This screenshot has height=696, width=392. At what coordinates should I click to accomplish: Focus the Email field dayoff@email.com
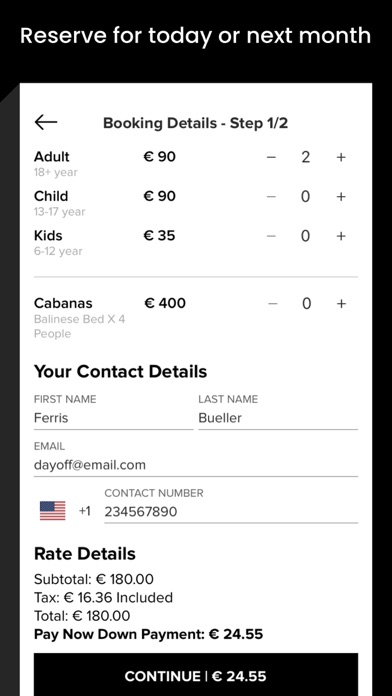[x=196, y=465]
